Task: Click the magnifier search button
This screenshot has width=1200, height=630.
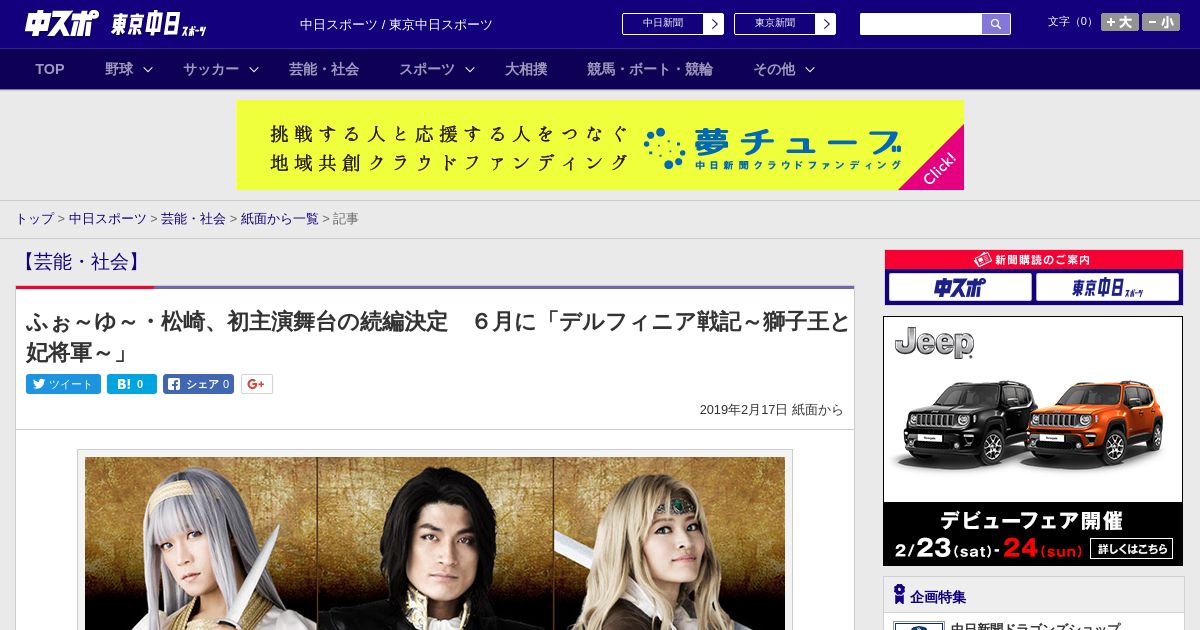Action: pos(996,24)
